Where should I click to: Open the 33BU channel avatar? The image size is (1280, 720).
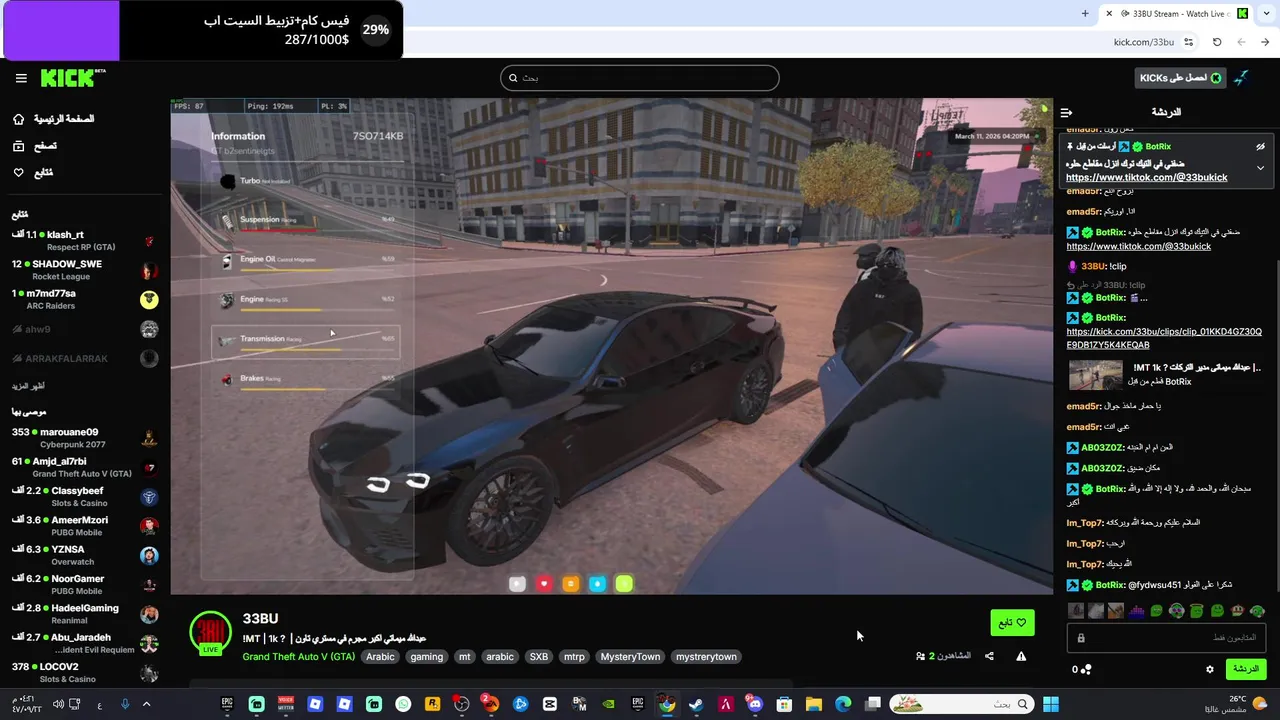coord(211,633)
